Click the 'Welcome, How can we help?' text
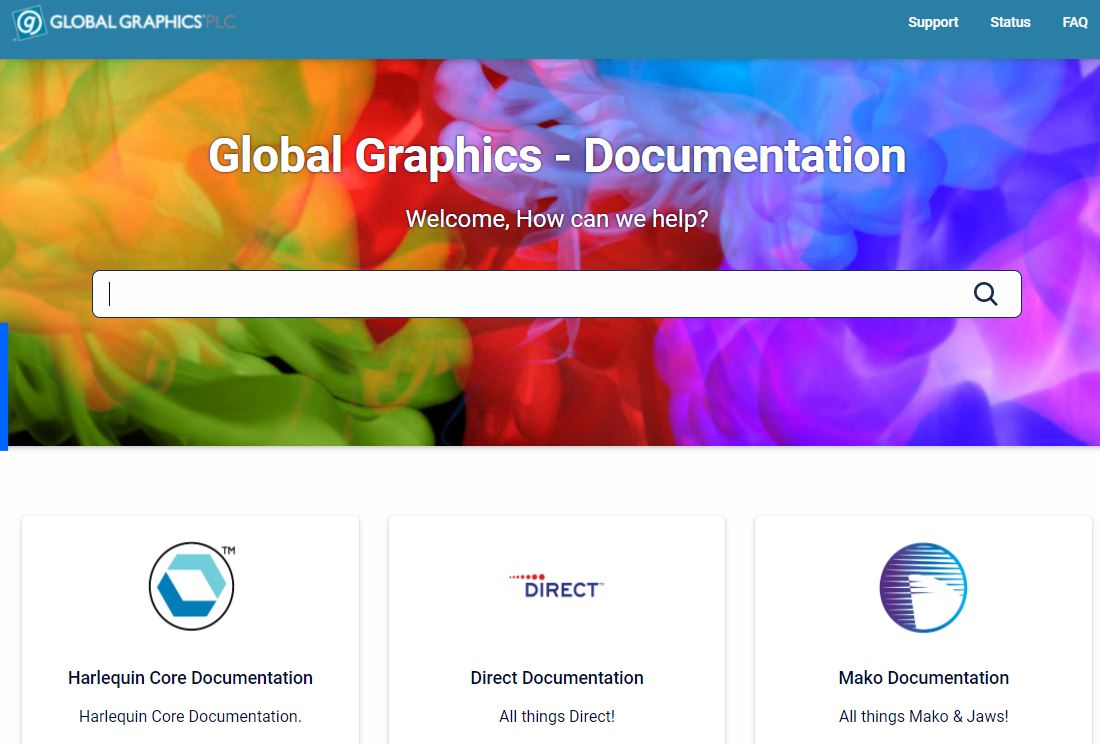Screen dimensions: 1100x744 click(x=557, y=218)
